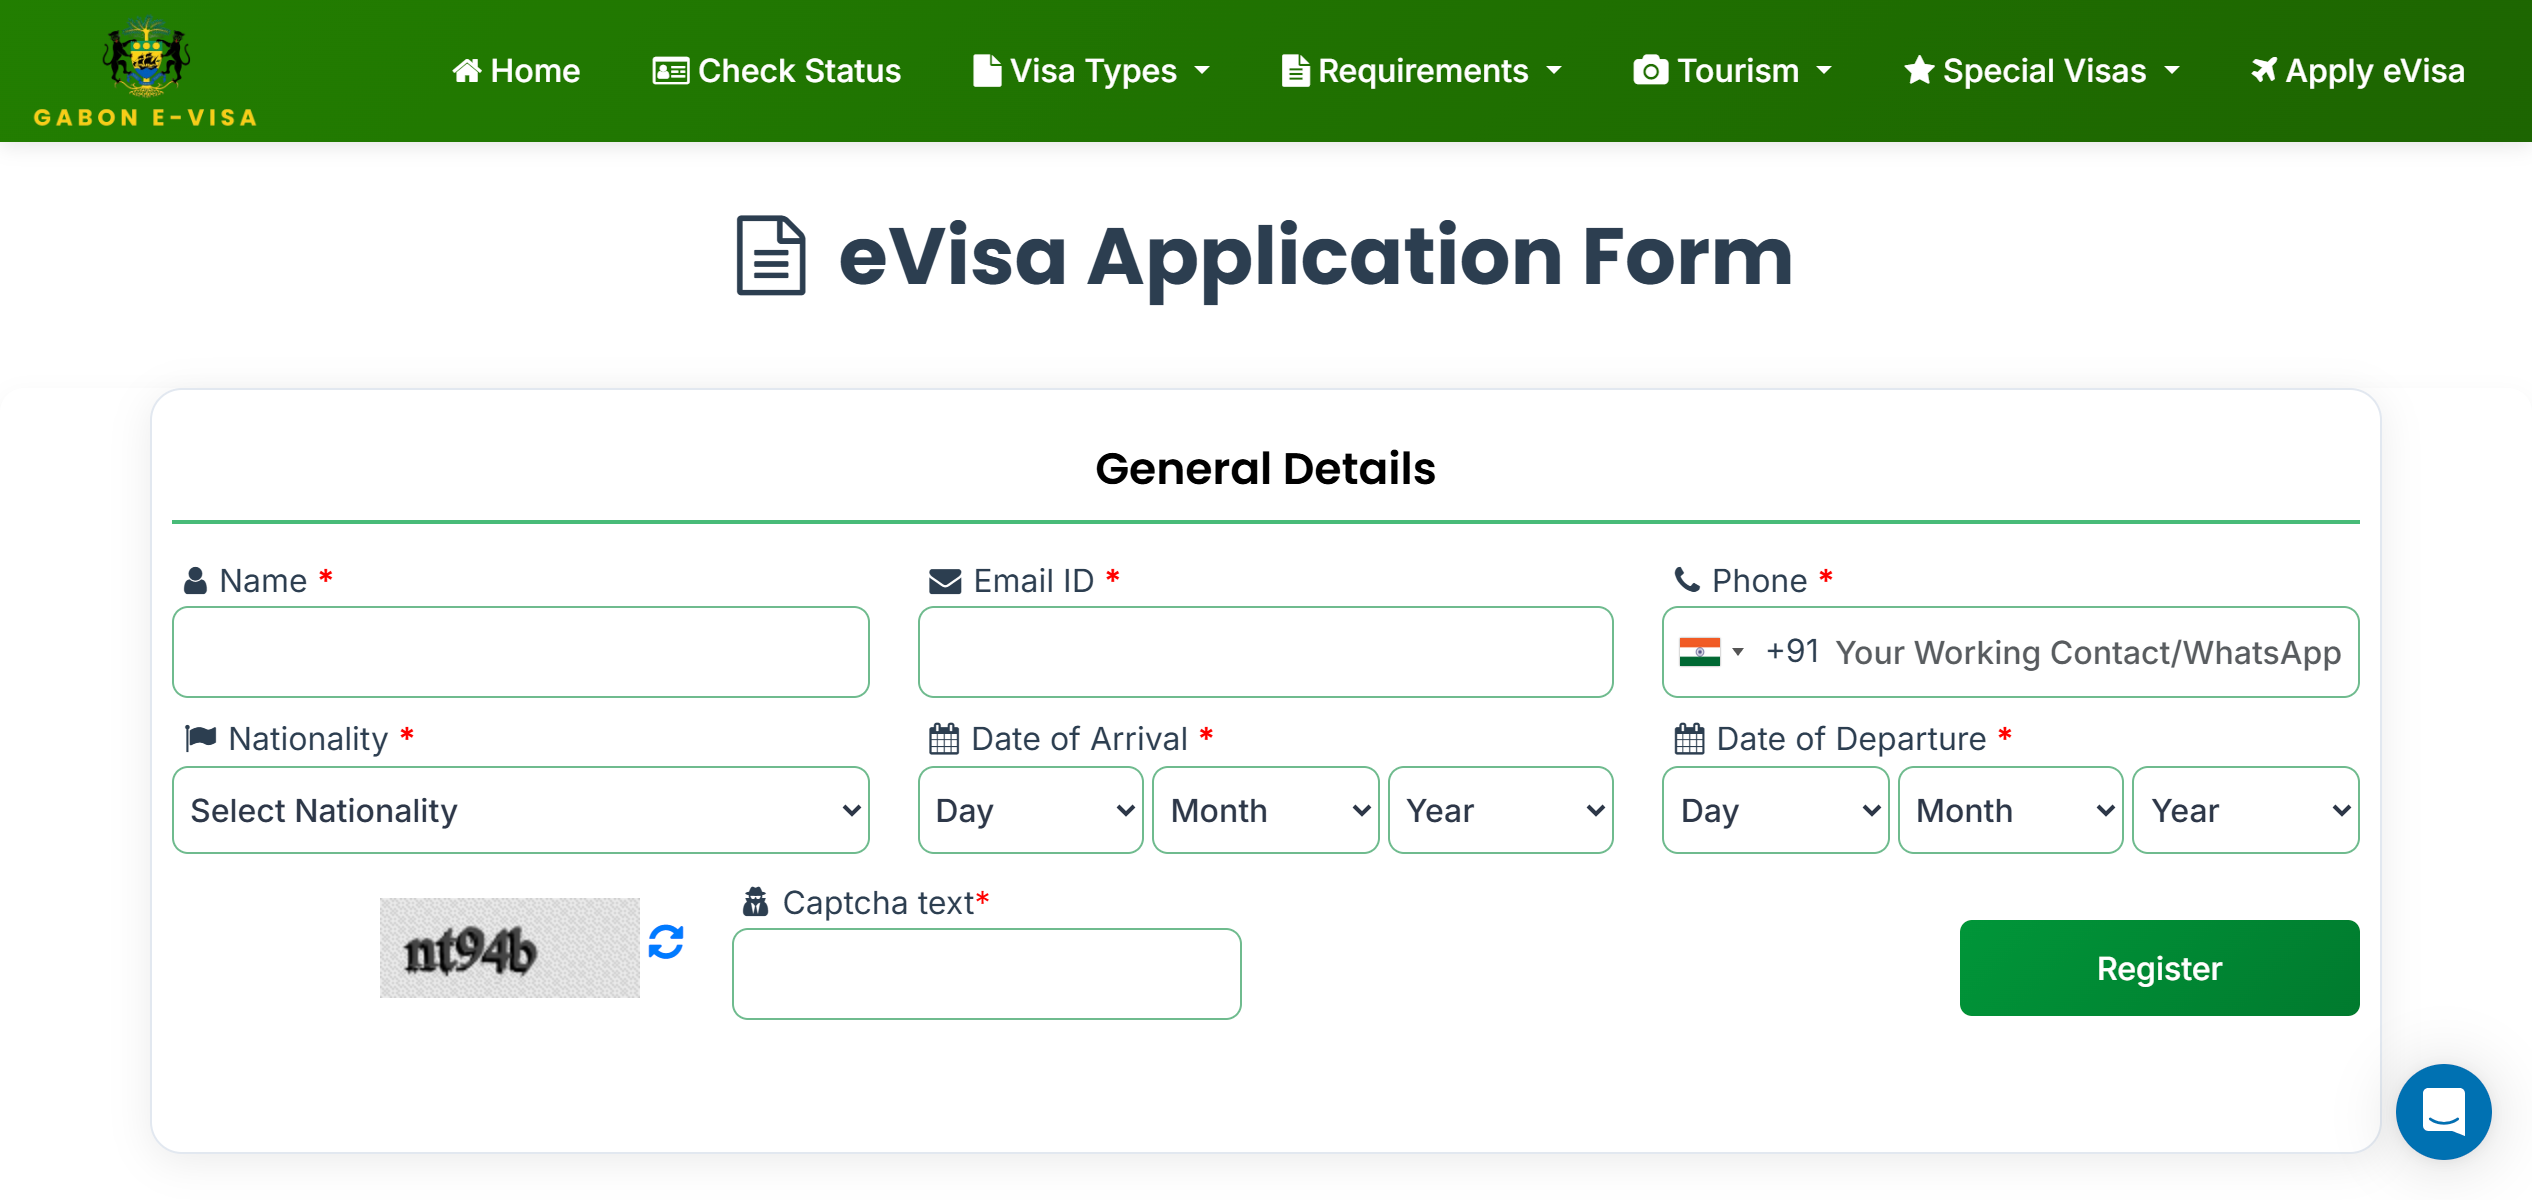2532x1200 pixels.
Task: Open the departure date Year dropdown
Action: (x=2246, y=810)
